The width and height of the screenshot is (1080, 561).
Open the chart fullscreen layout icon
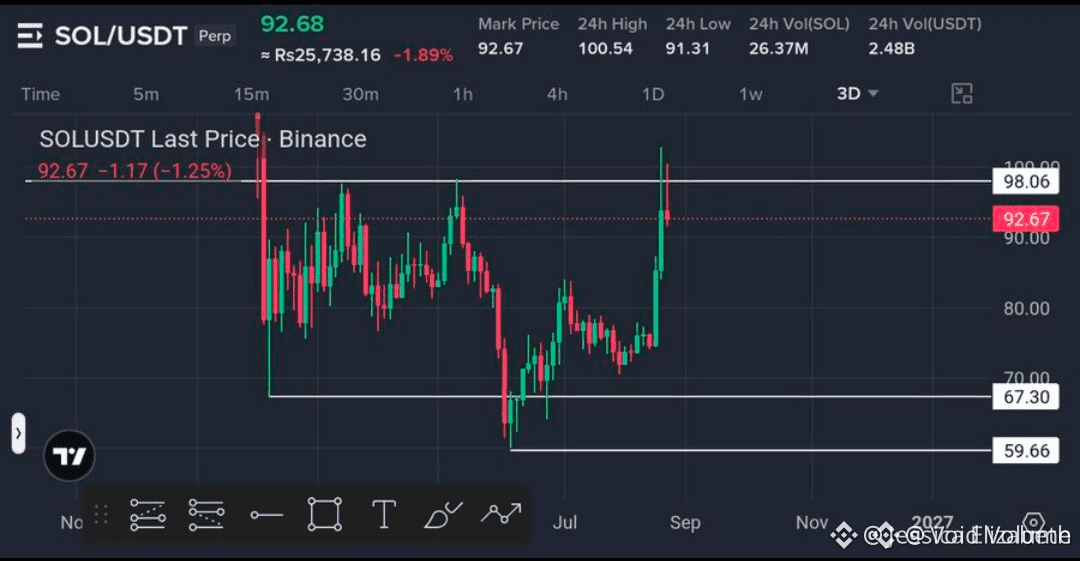(962, 94)
